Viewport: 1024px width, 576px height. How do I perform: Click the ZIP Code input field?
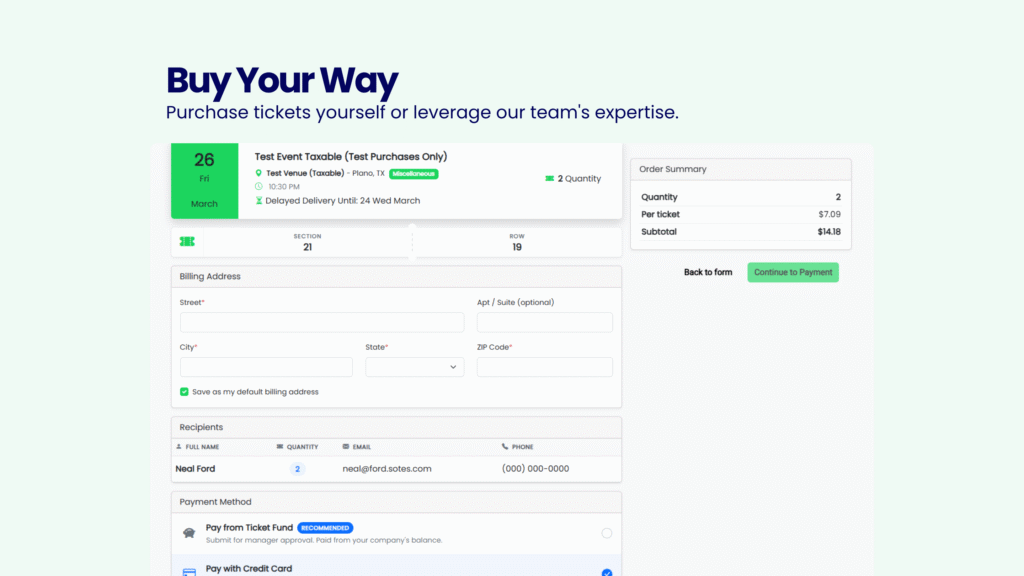tap(545, 367)
